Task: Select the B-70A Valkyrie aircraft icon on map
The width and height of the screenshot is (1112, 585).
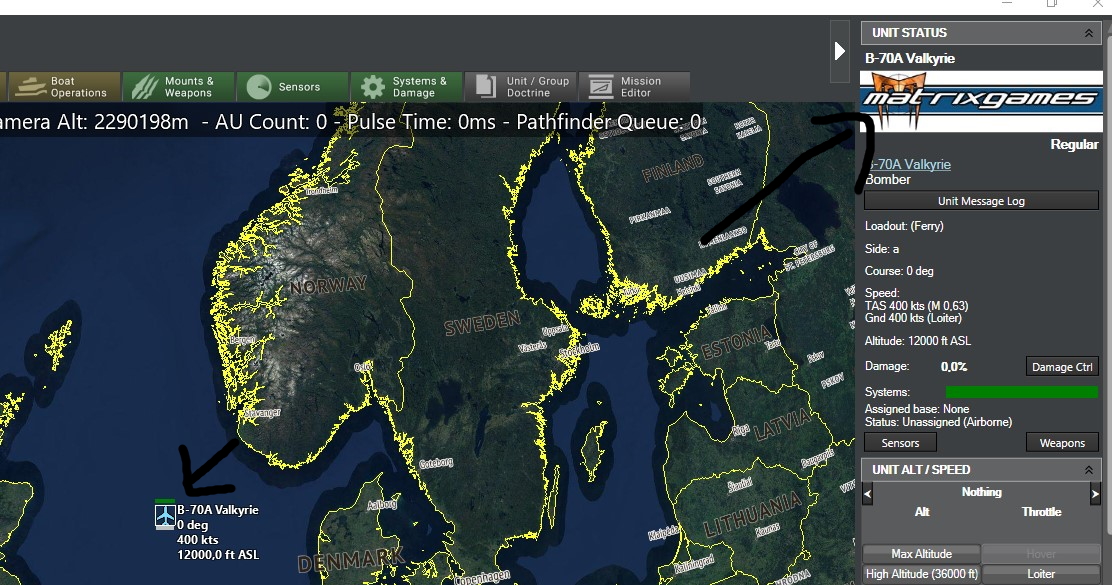Action: (165, 516)
